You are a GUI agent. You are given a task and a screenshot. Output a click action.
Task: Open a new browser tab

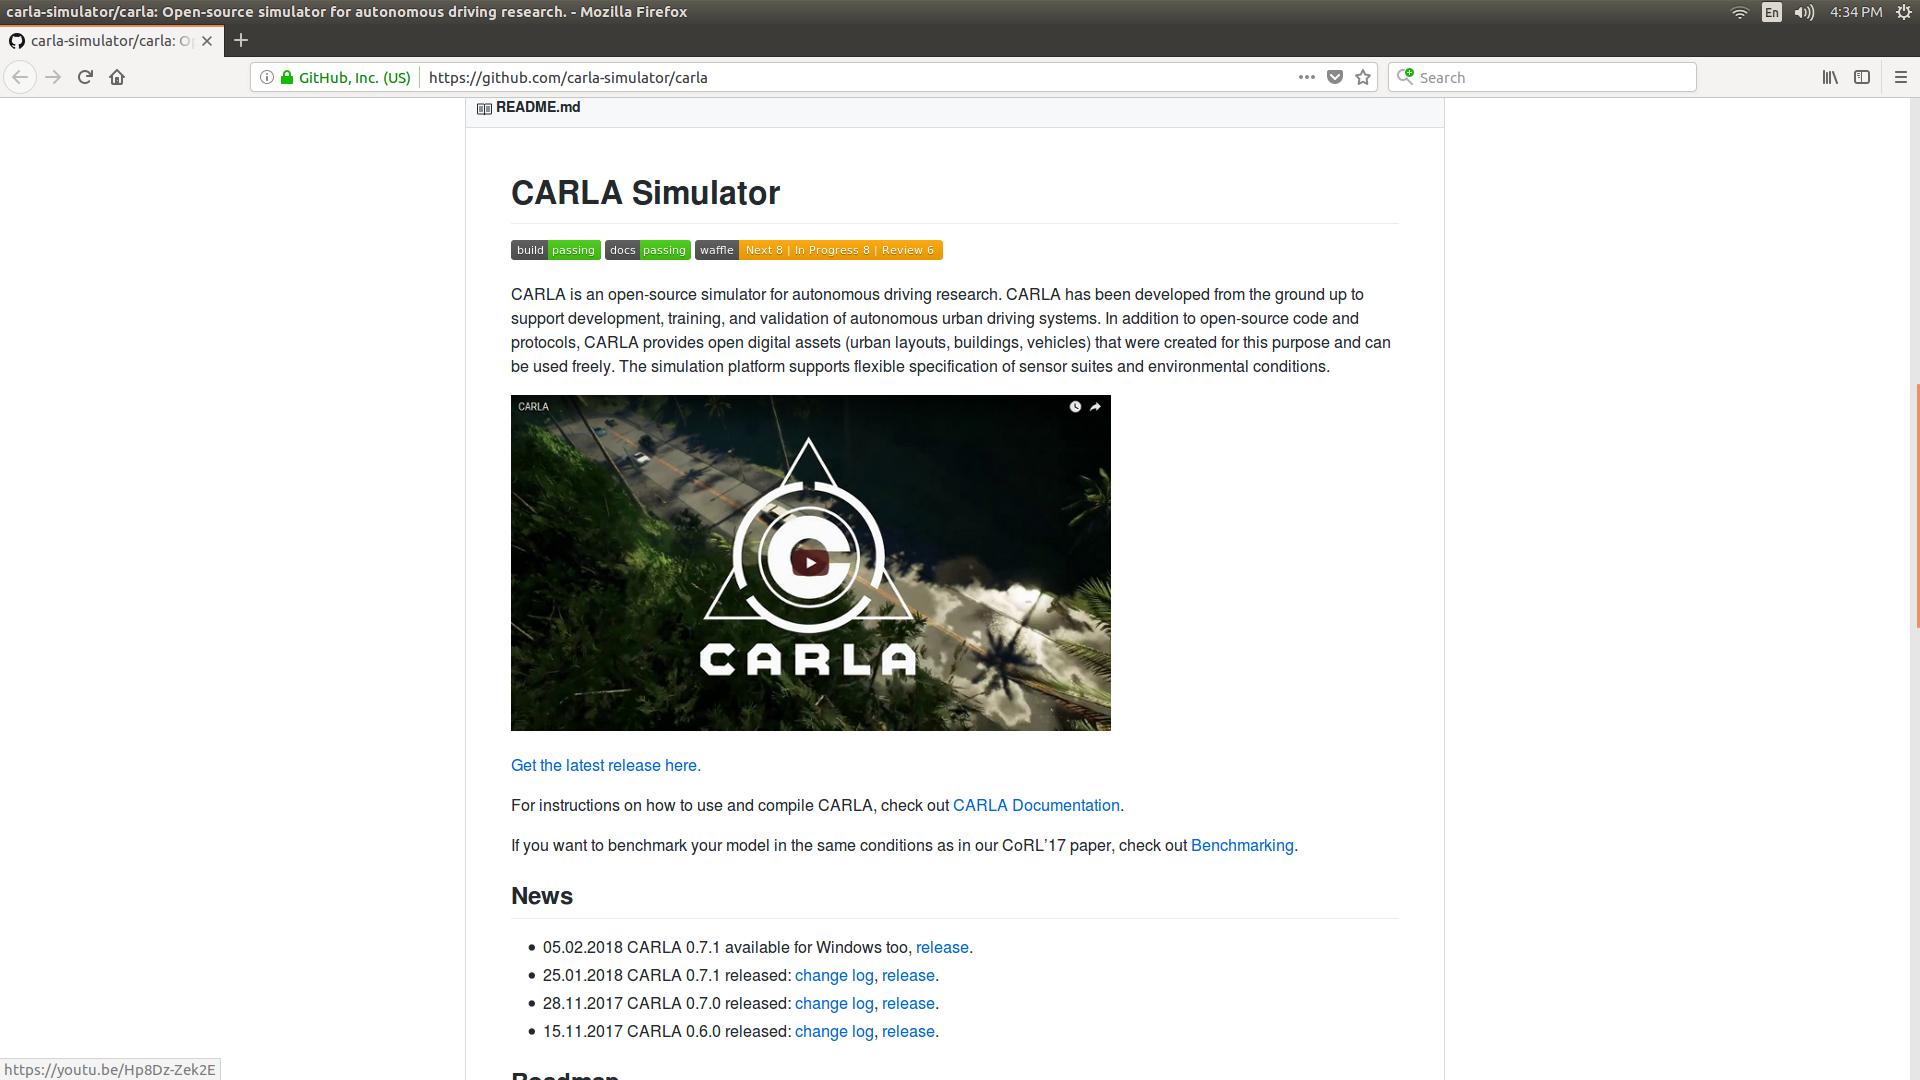click(x=241, y=40)
